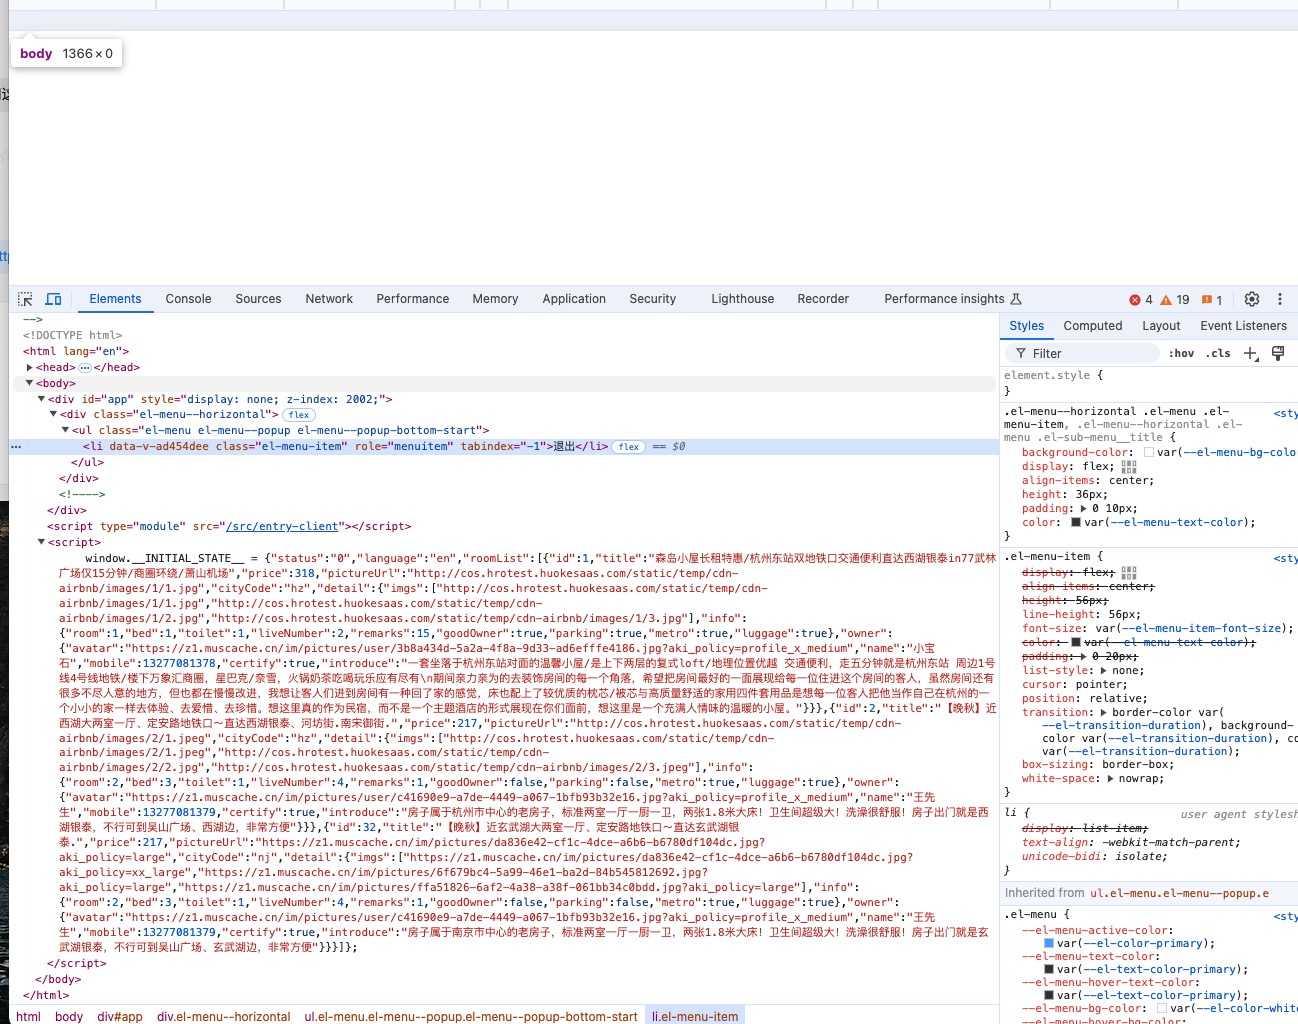1298x1024 pixels.
Task: Open the Performance insights tab
Action: coord(953,299)
